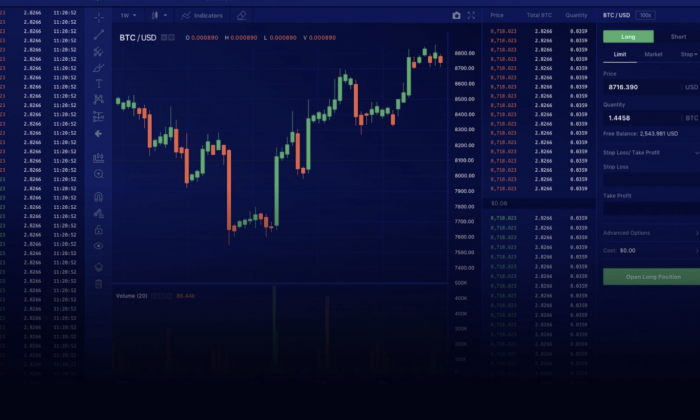Click the Total BTC column header

(539, 15)
